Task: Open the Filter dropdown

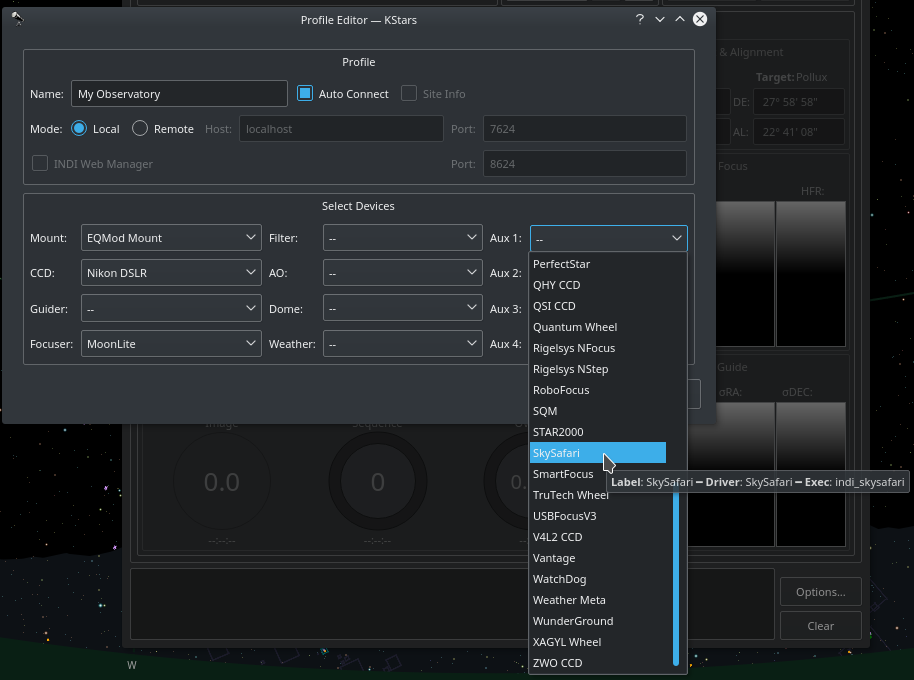Action: pos(403,237)
